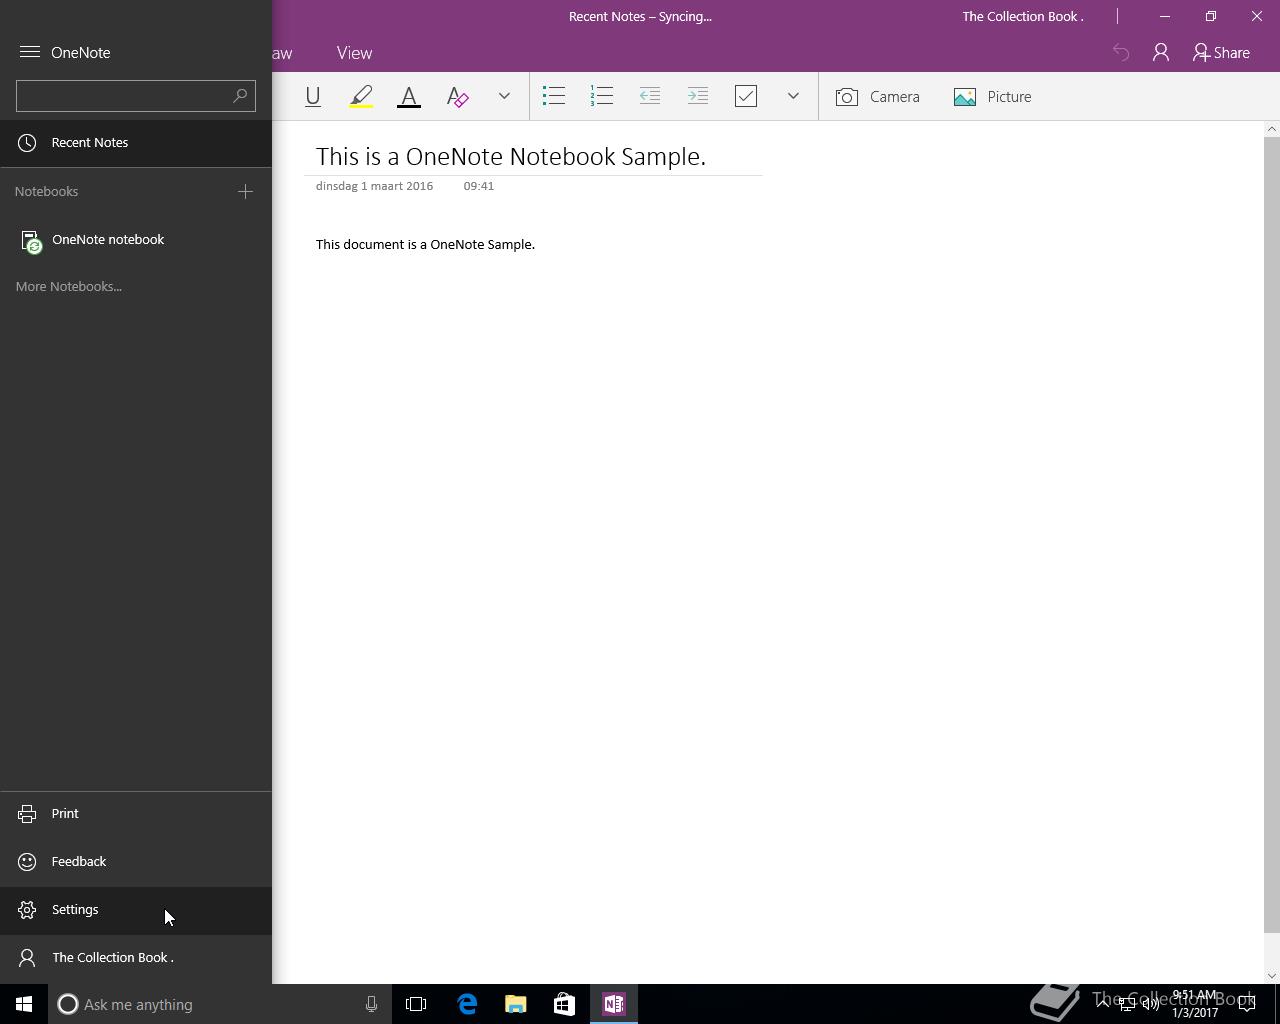Open File Explorer from the taskbar
This screenshot has width=1280, height=1024.
515,1004
